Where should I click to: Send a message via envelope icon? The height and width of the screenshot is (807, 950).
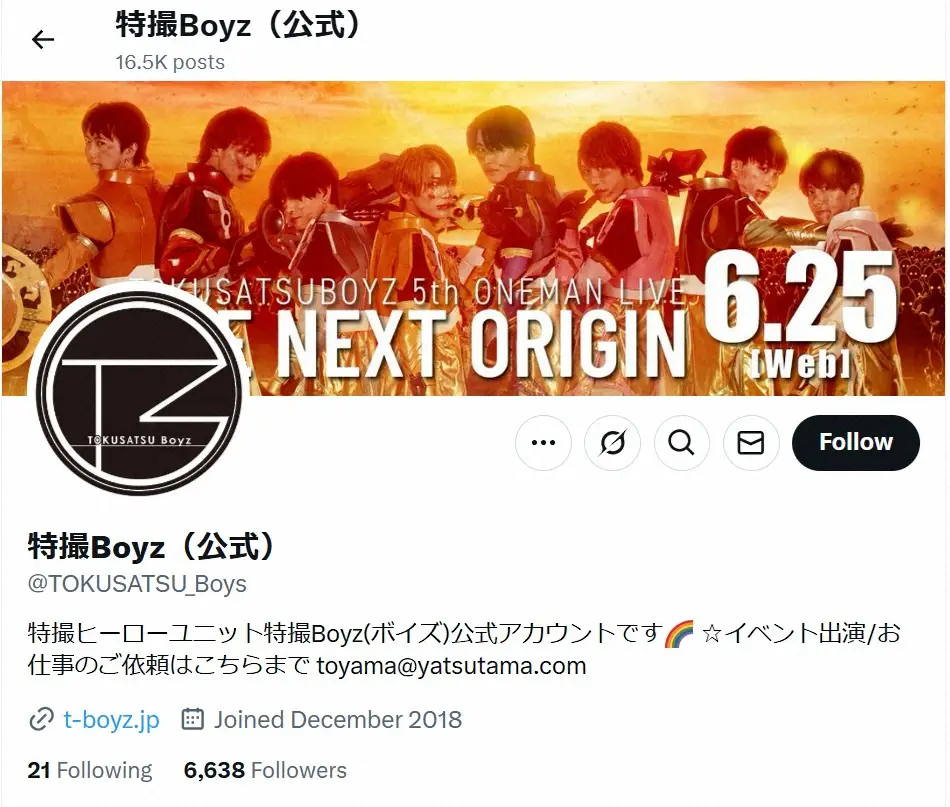(751, 443)
